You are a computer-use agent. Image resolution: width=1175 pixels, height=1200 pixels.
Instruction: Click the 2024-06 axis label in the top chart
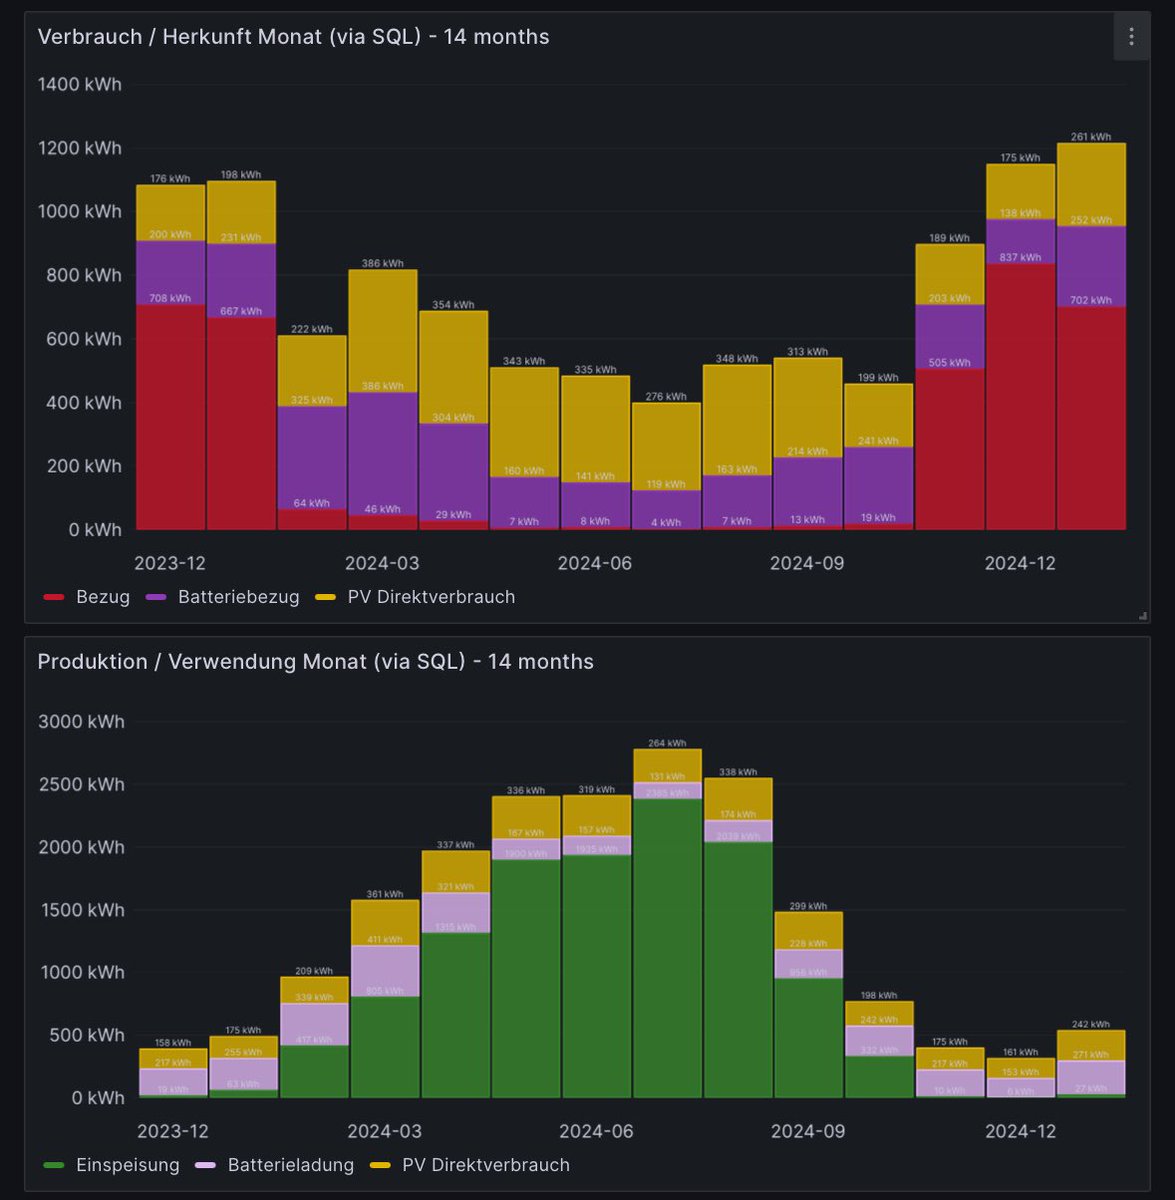[594, 563]
